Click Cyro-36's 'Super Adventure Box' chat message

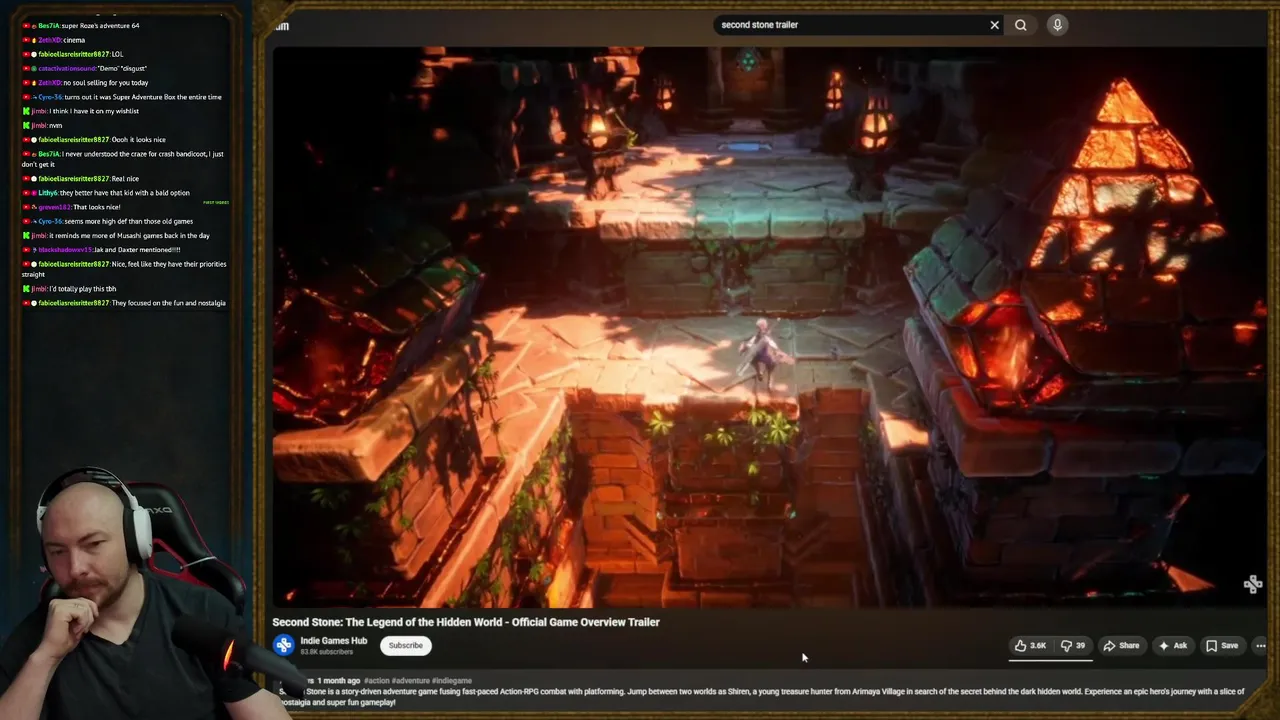(x=122, y=97)
